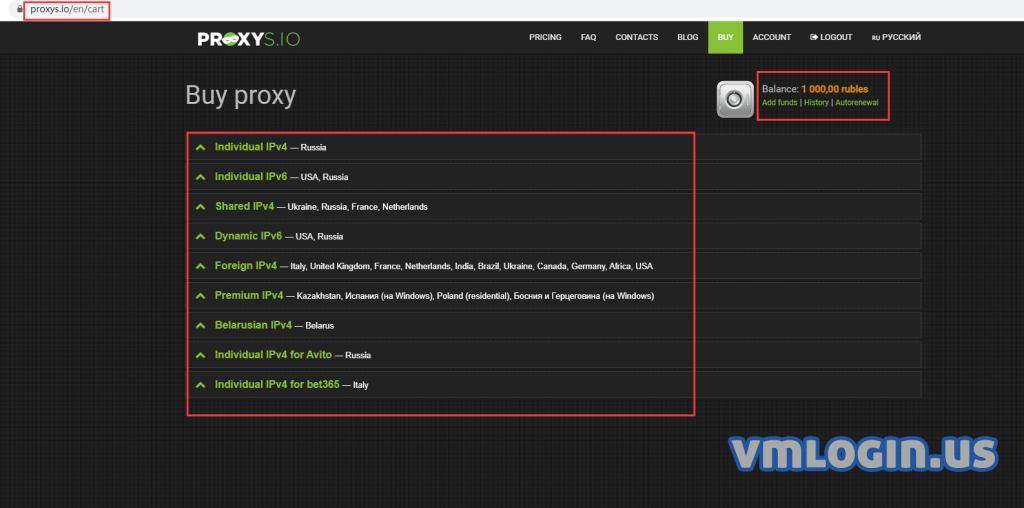Image resolution: width=1024 pixels, height=508 pixels.
Task: Open balance History link
Action: click(816, 103)
